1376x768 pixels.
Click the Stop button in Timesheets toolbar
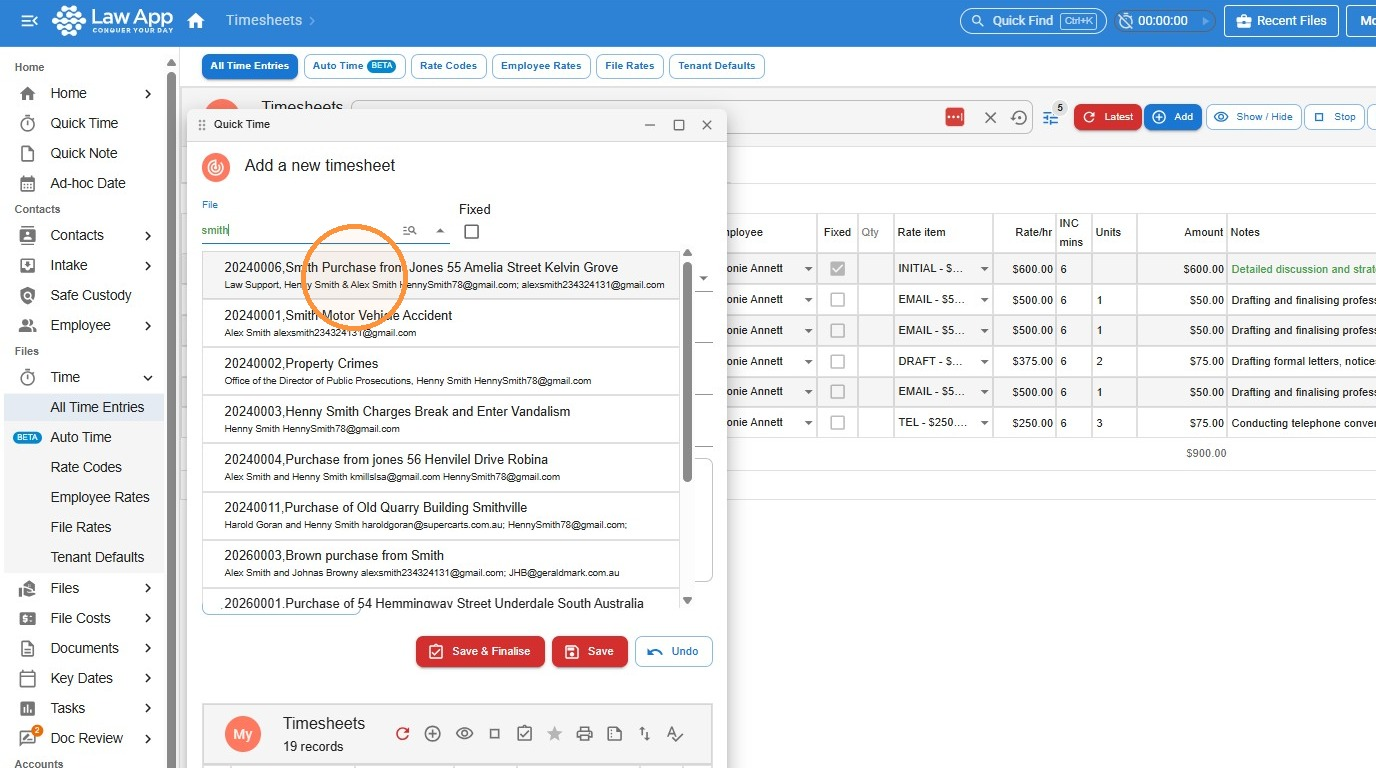1335,117
